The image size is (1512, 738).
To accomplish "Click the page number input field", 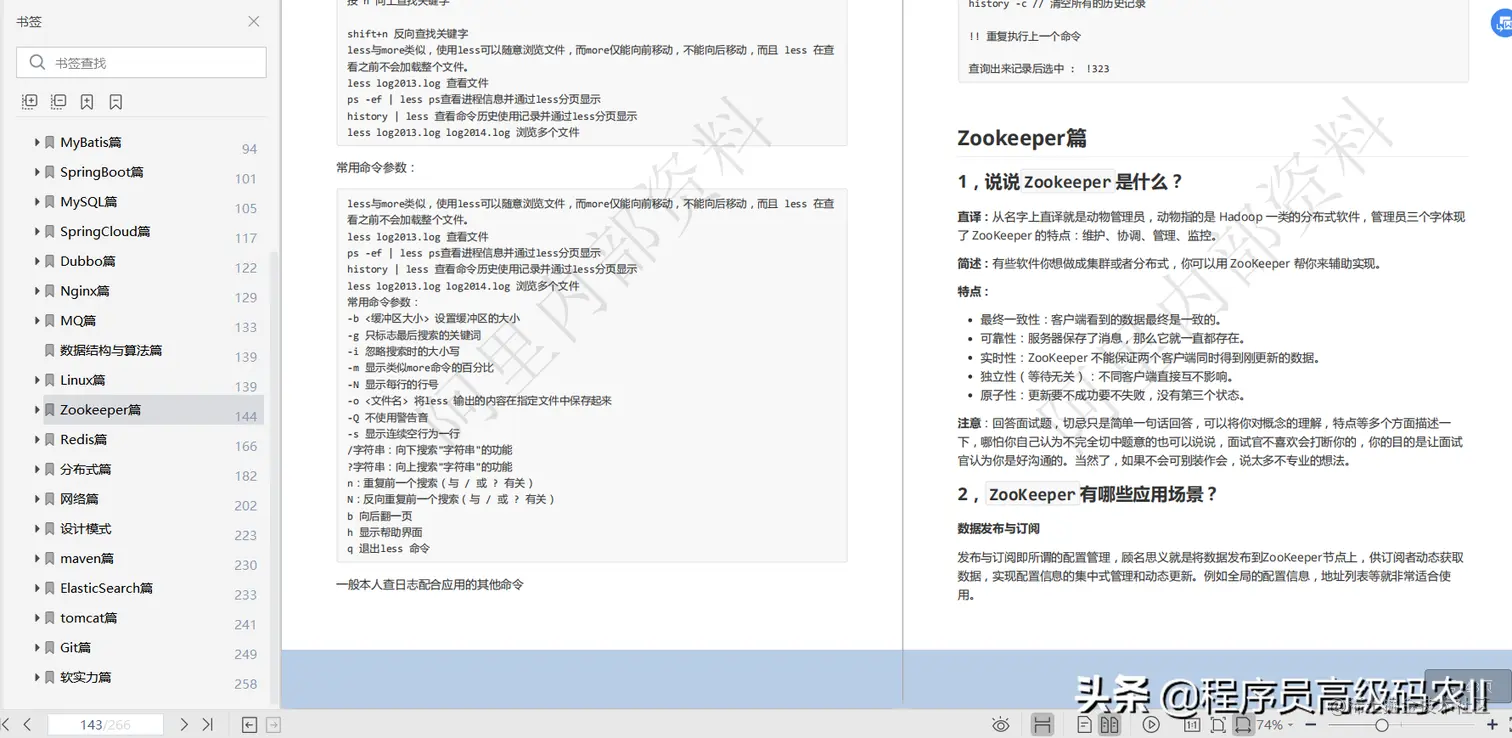I will [105, 724].
